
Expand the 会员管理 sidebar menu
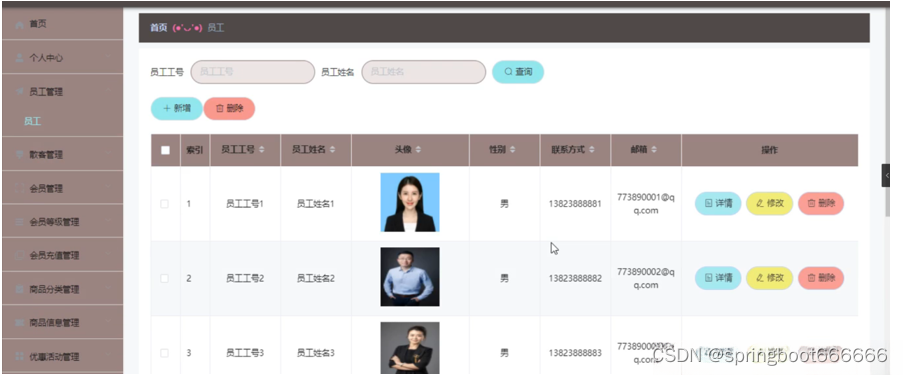(x=62, y=188)
